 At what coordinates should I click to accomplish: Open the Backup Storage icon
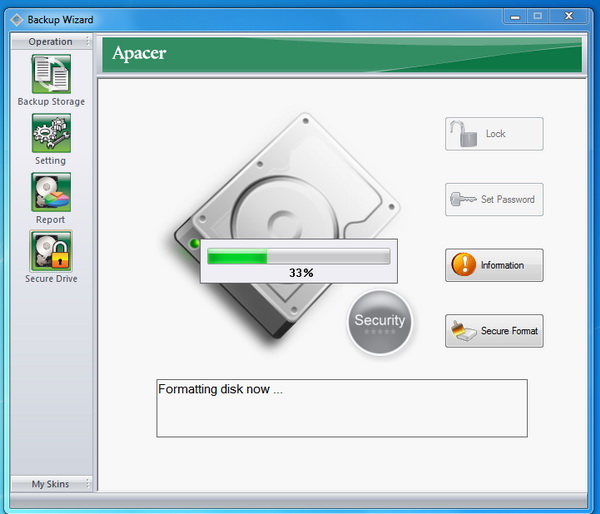(51, 74)
